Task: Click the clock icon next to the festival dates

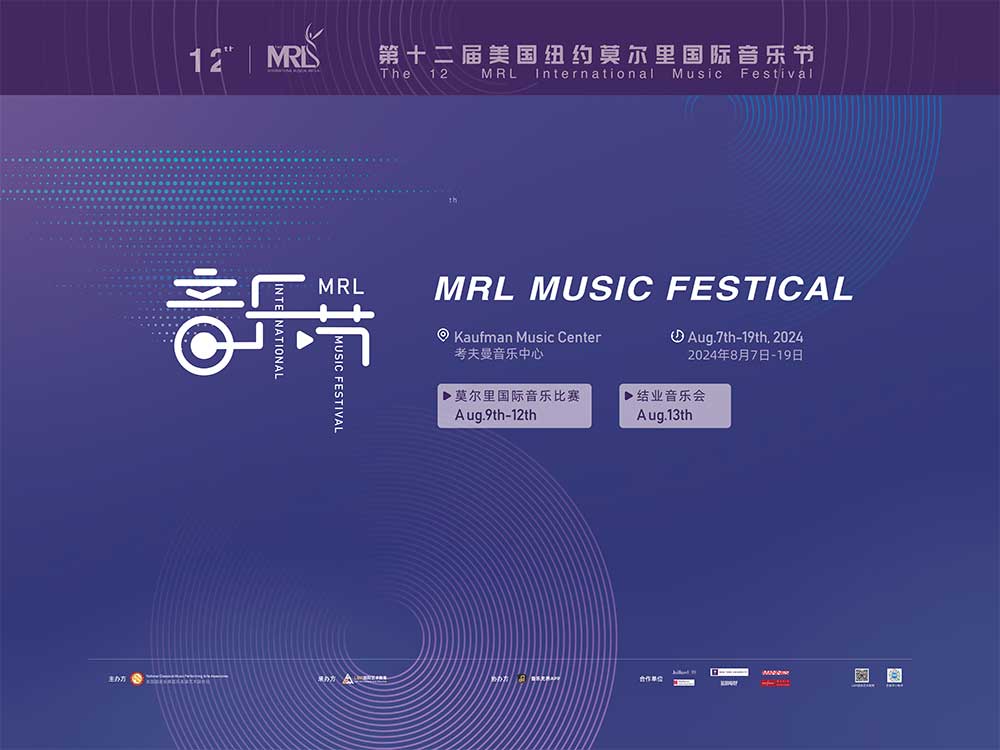Action: coord(677,336)
